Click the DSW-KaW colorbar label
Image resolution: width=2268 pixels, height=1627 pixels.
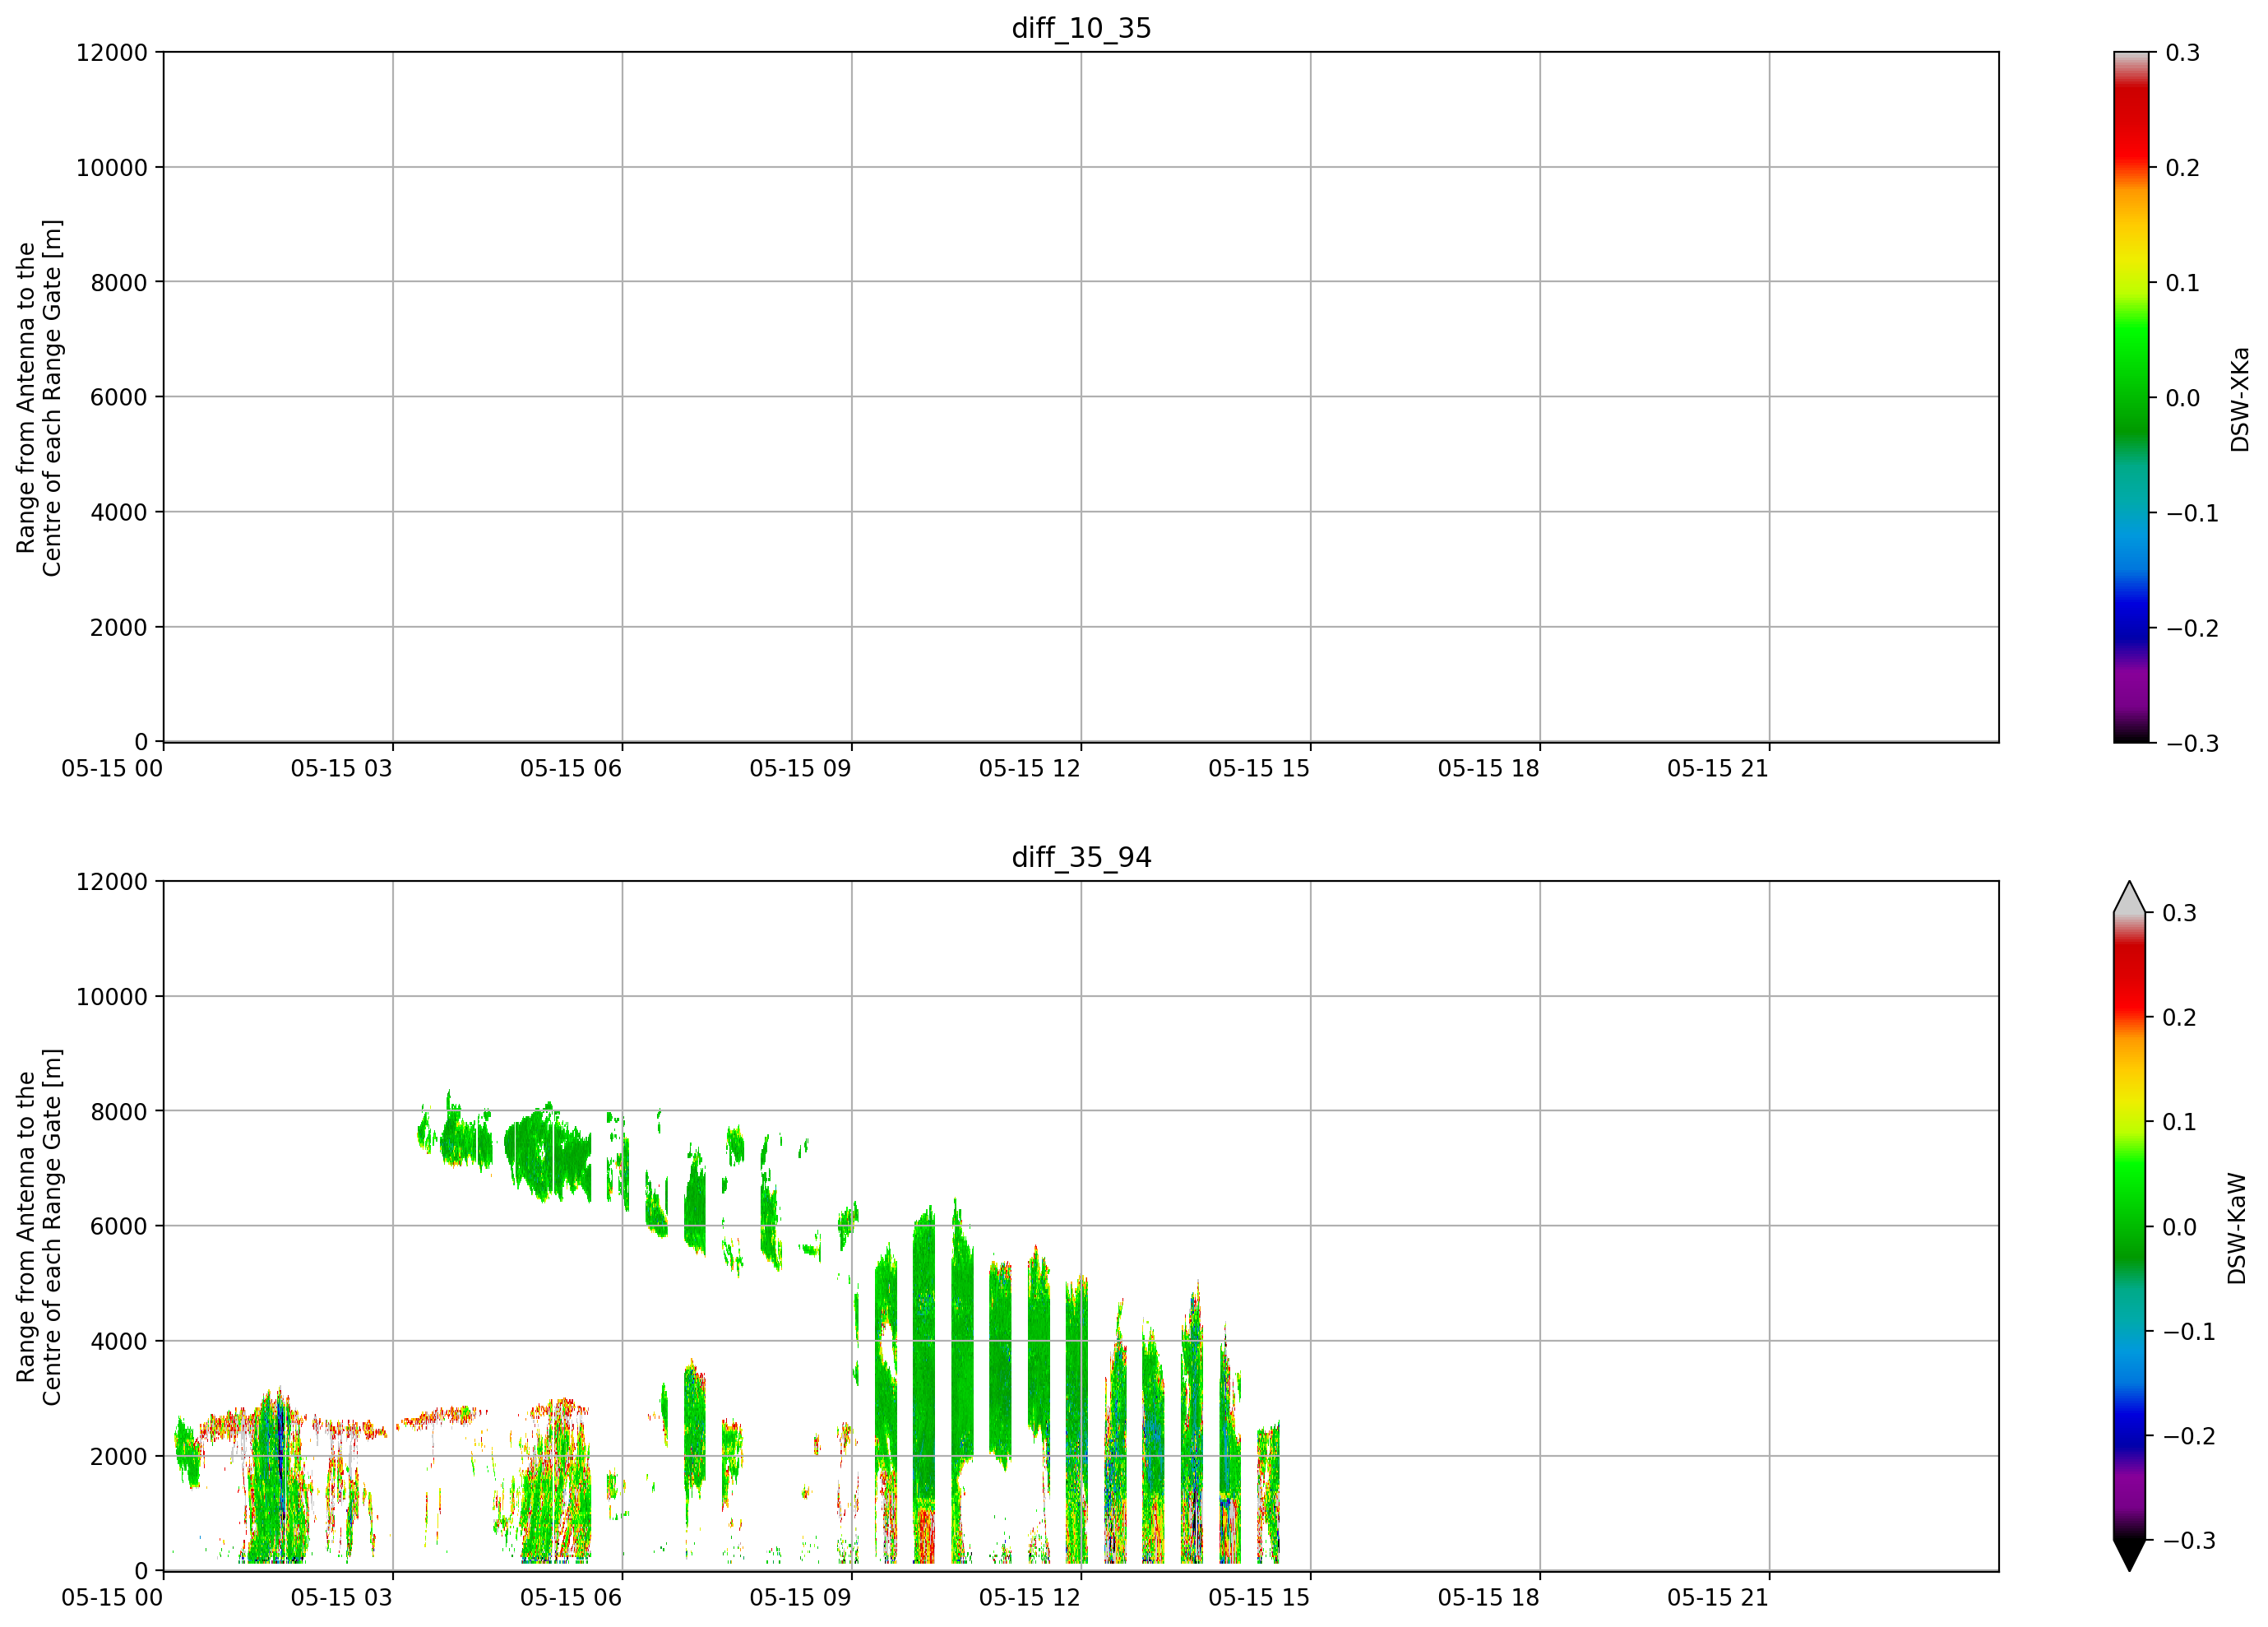tap(2237, 1228)
